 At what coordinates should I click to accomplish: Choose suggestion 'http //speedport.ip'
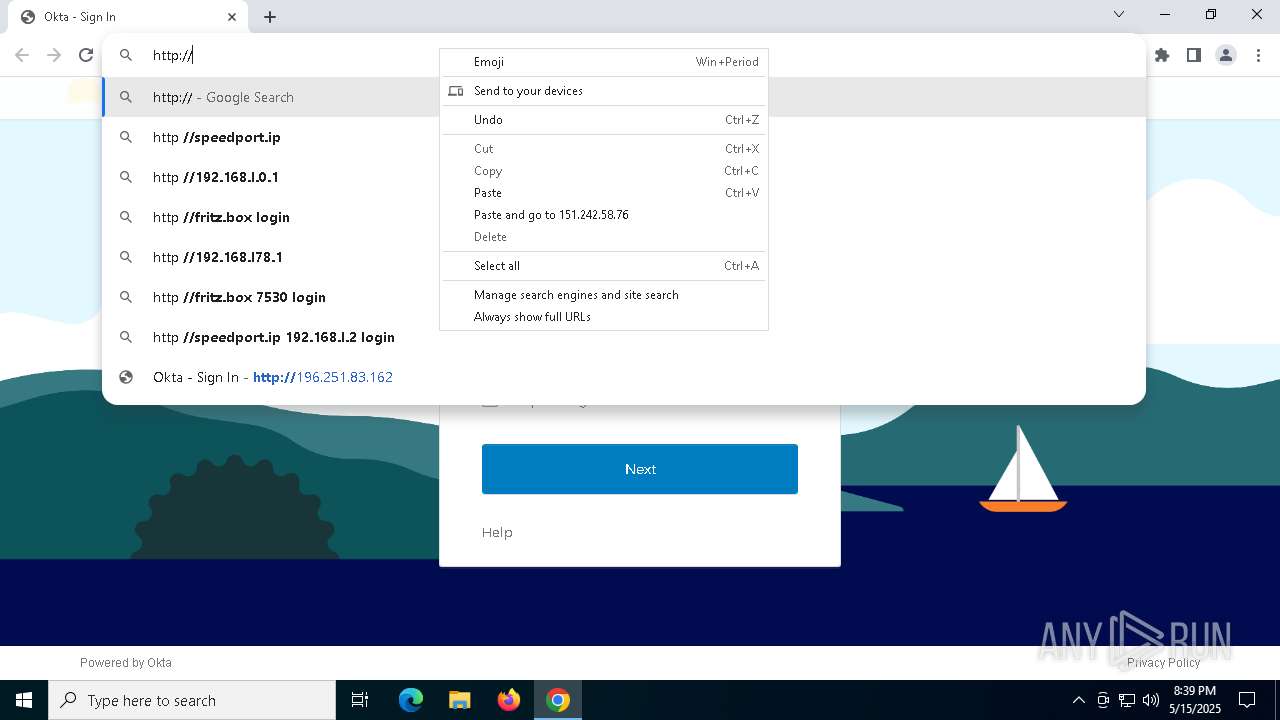623,137
